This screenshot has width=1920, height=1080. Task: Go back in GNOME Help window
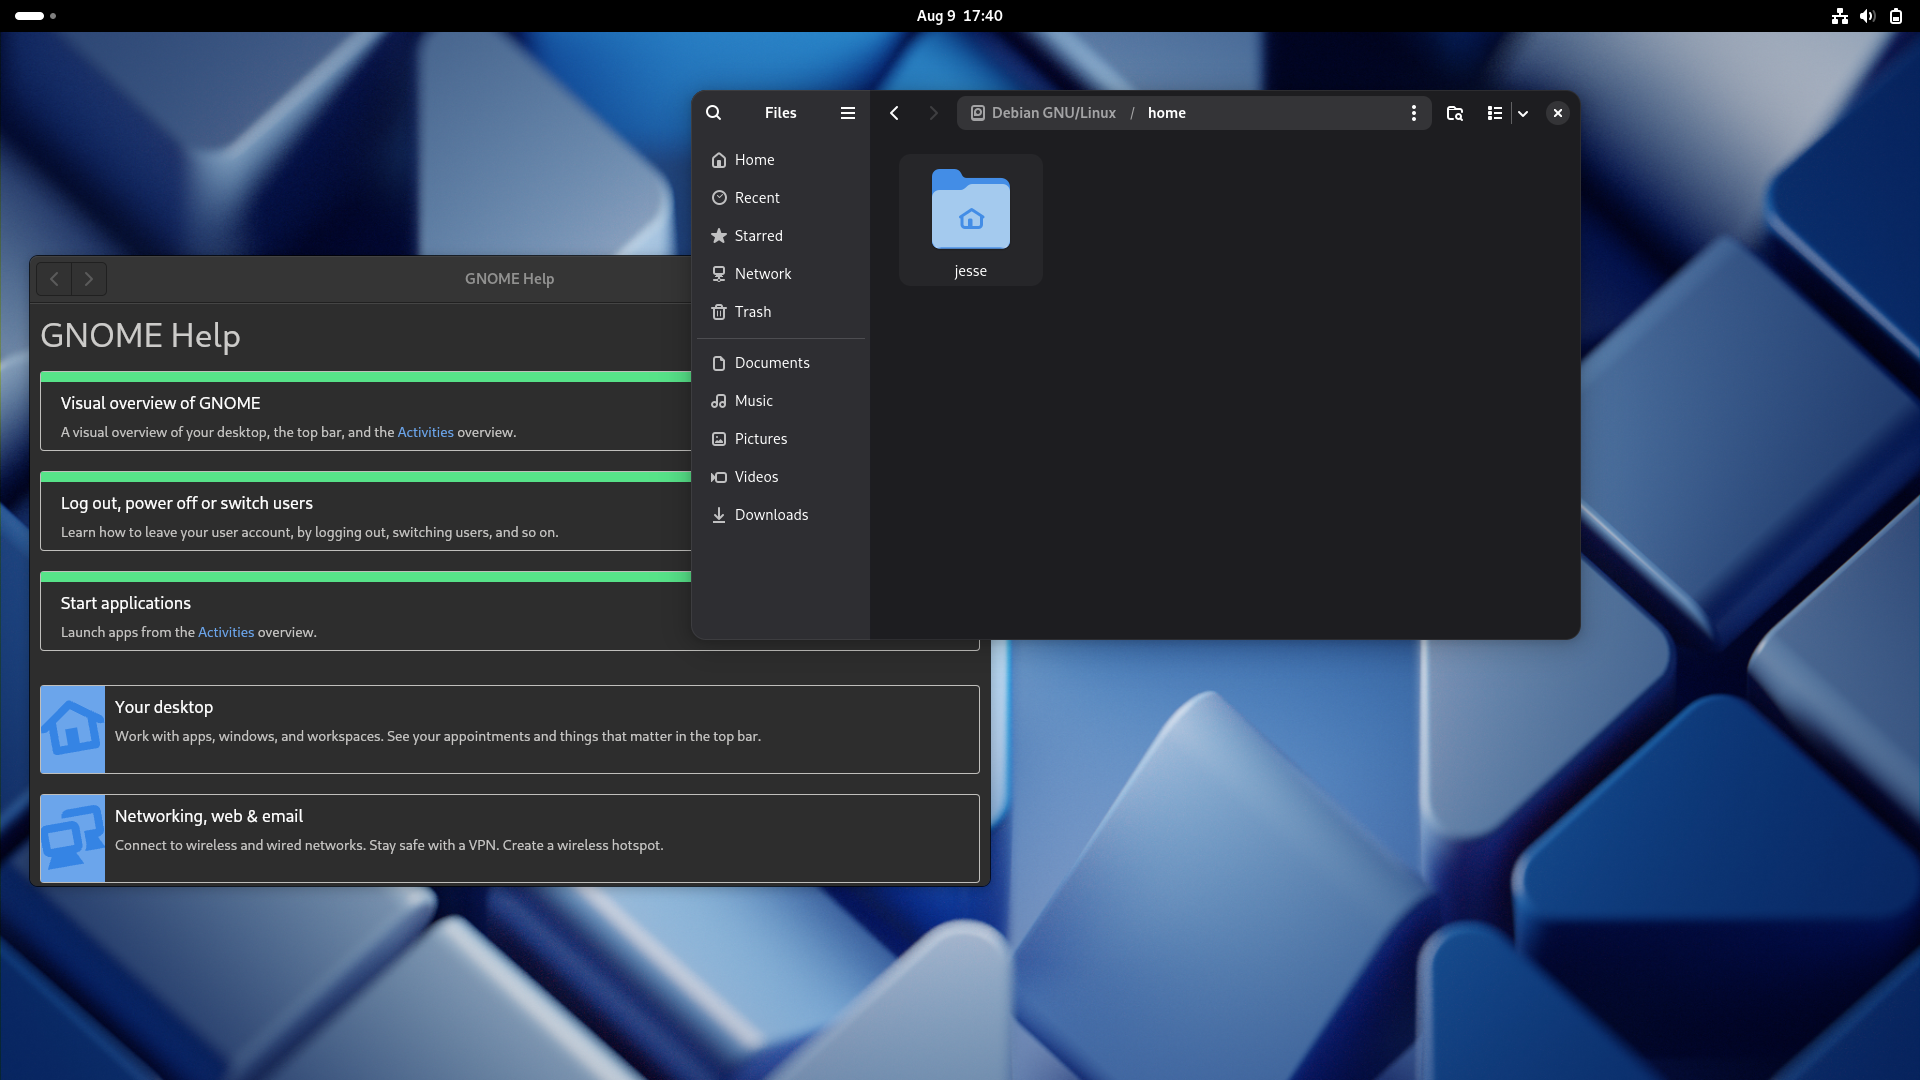[54, 279]
